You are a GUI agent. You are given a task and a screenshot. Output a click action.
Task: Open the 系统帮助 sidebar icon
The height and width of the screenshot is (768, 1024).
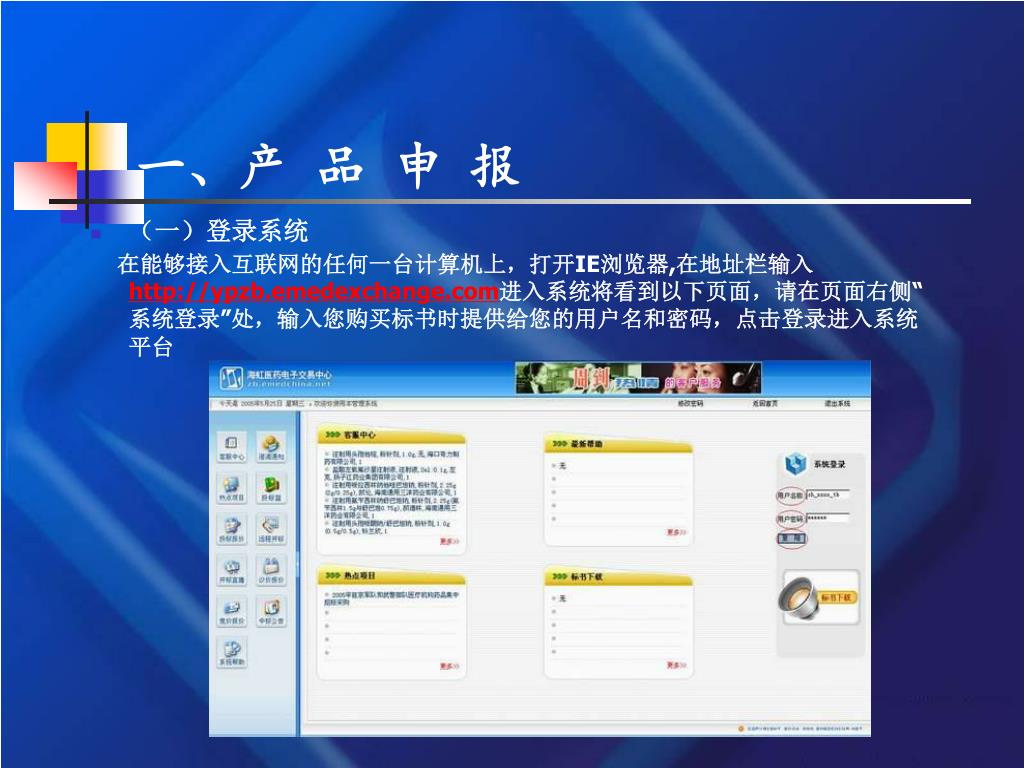tap(231, 652)
